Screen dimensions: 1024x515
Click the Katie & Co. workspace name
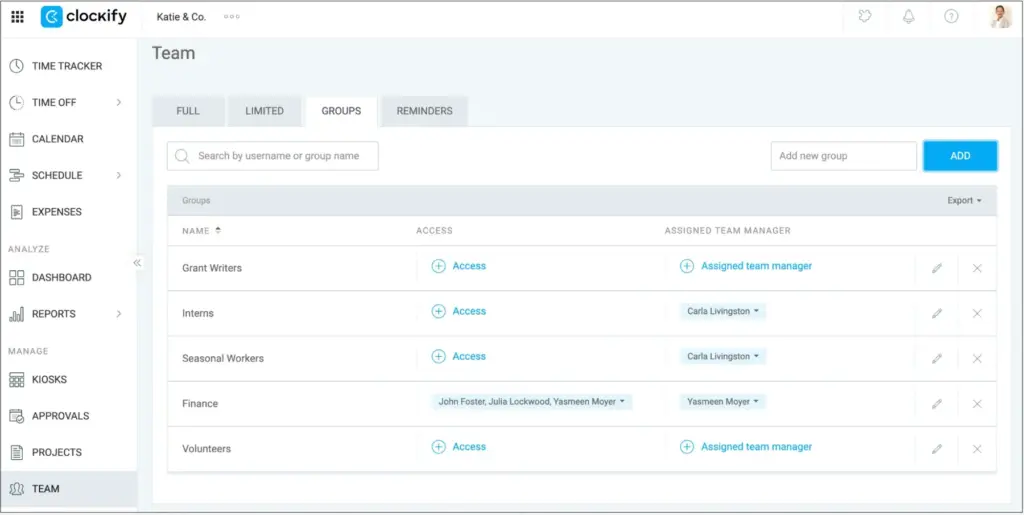pyautogui.click(x=182, y=17)
